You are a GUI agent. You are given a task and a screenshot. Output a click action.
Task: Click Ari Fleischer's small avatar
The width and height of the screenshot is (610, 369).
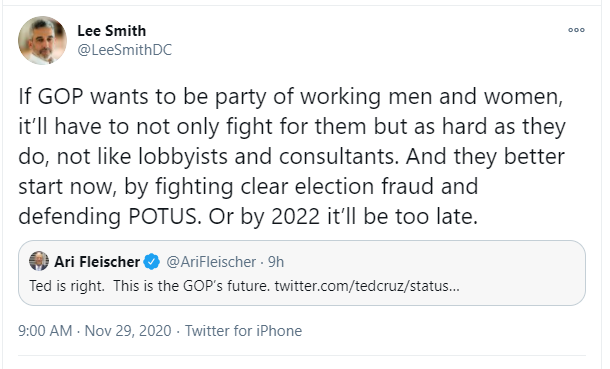[x=39, y=261]
